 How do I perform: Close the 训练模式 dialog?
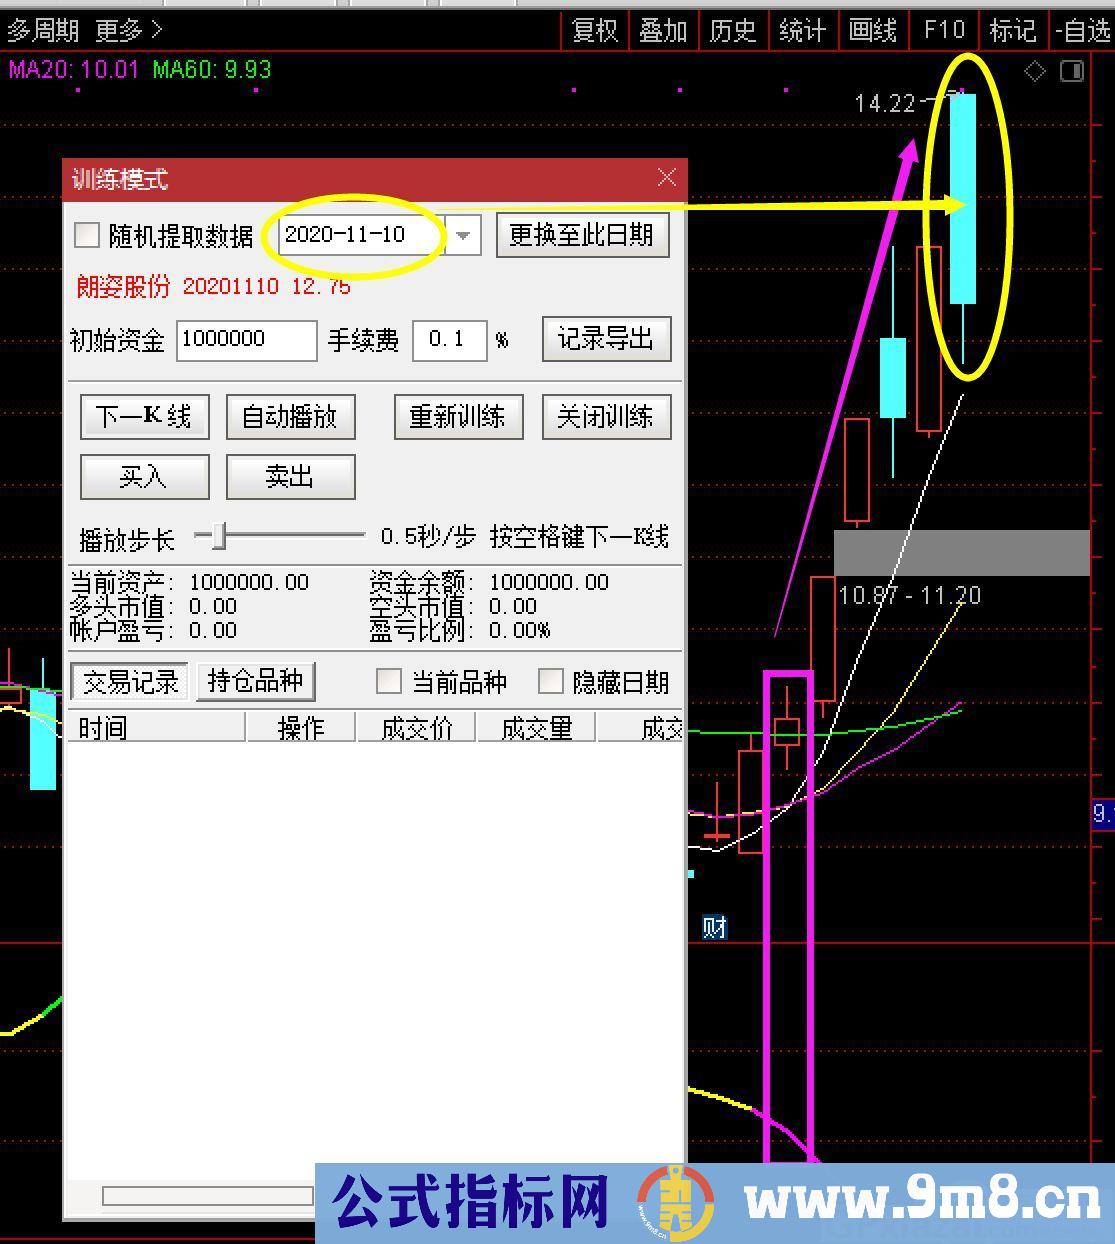[x=667, y=178]
